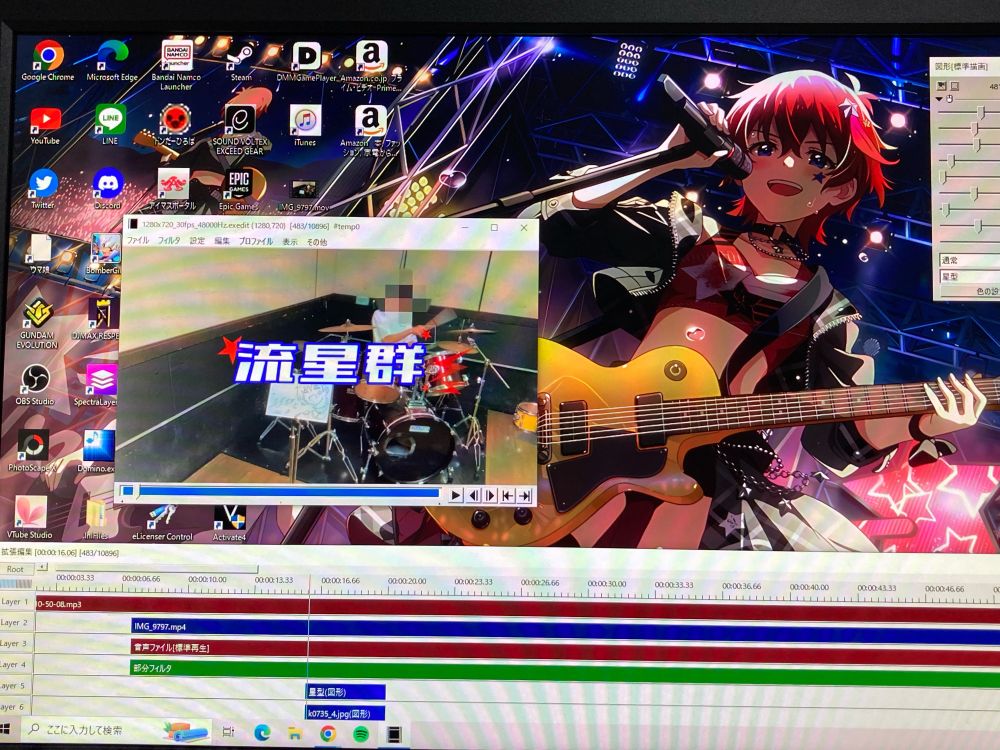This screenshot has width=1000, height=750.
Task: Select k0735_4.jpg(図形) clip on Layer 6
Action: pyautogui.click(x=346, y=713)
